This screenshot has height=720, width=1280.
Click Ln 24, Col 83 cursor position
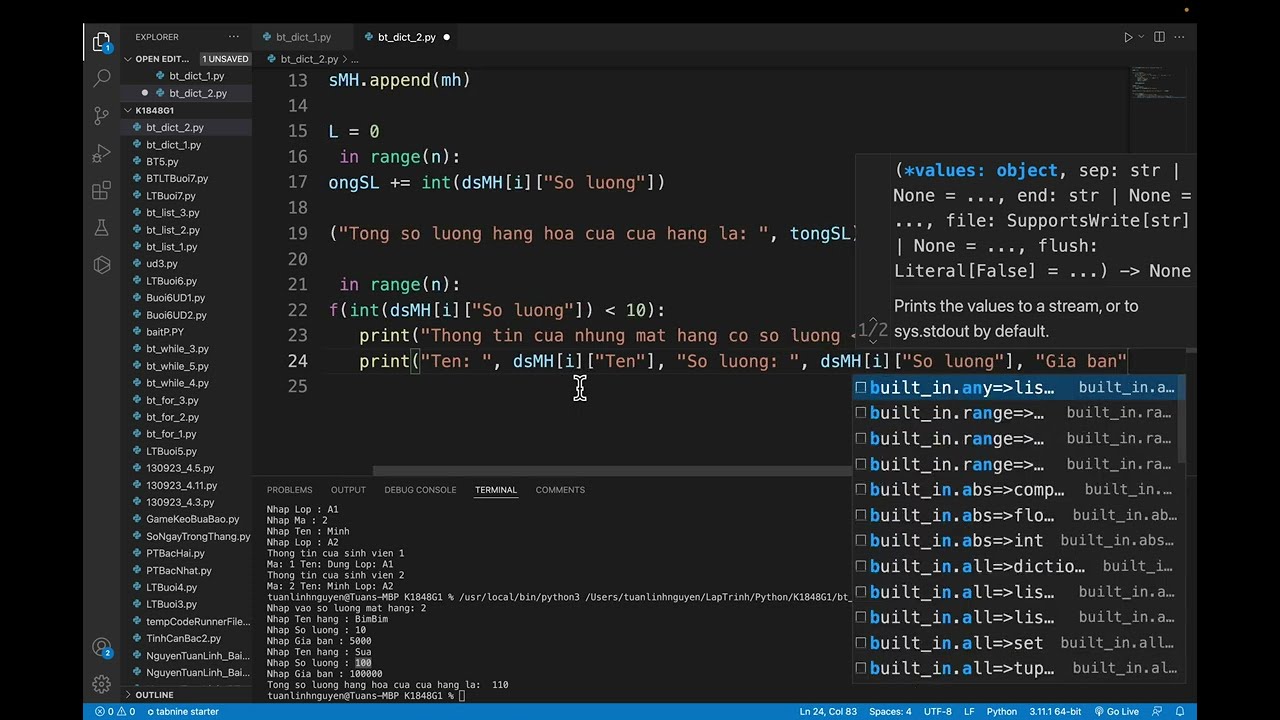pos(828,712)
